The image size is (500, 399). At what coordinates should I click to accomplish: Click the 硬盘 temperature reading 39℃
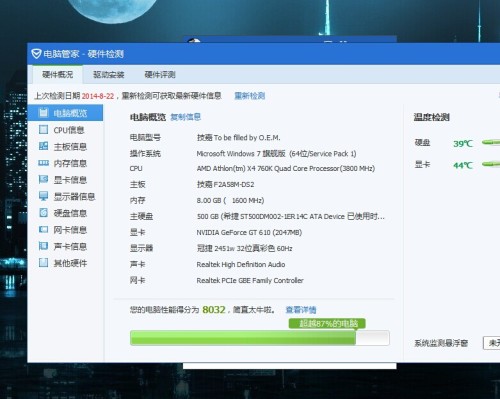coord(463,144)
